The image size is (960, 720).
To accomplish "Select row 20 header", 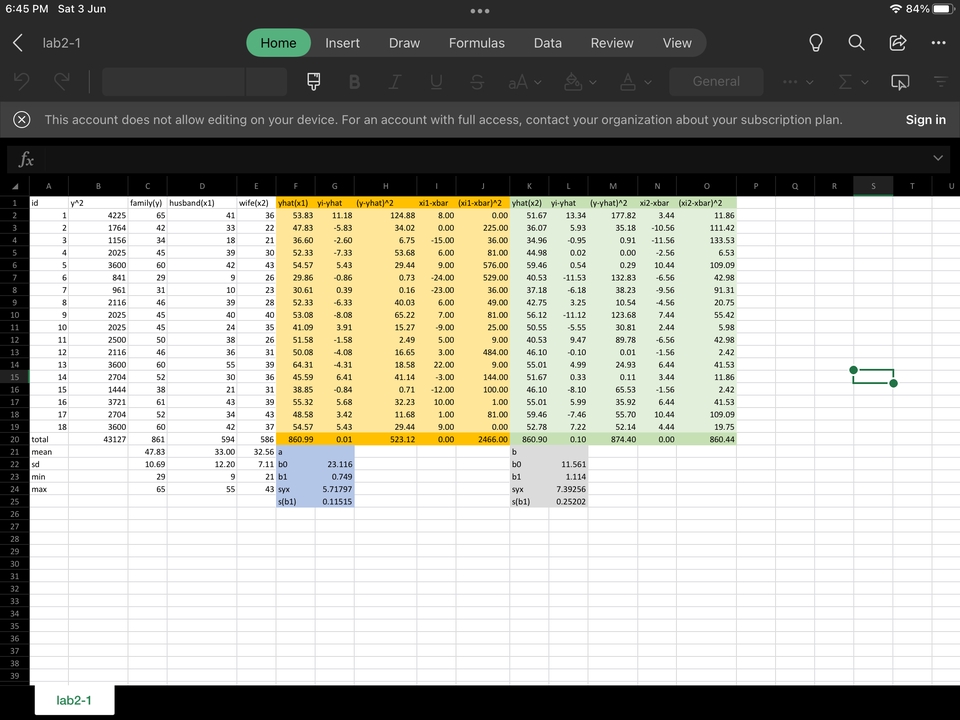I will [15, 439].
